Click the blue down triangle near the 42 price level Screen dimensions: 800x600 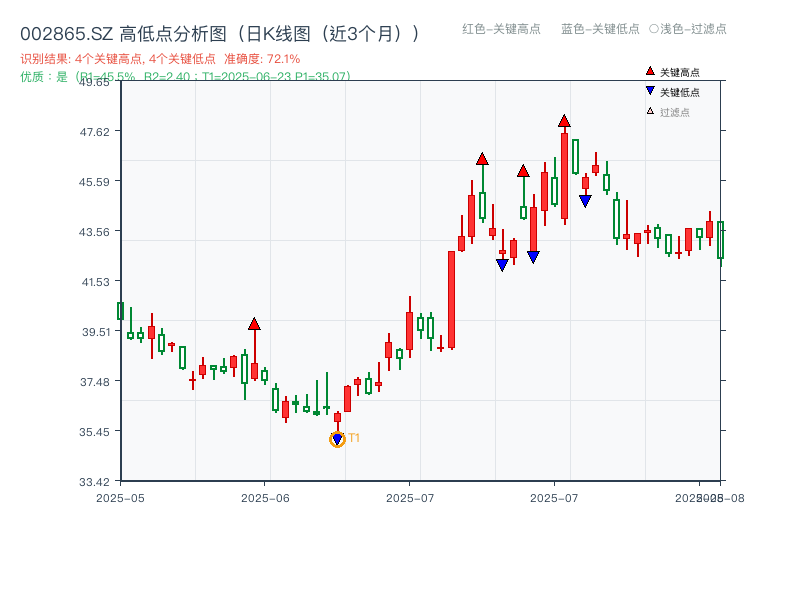coord(502,263)
